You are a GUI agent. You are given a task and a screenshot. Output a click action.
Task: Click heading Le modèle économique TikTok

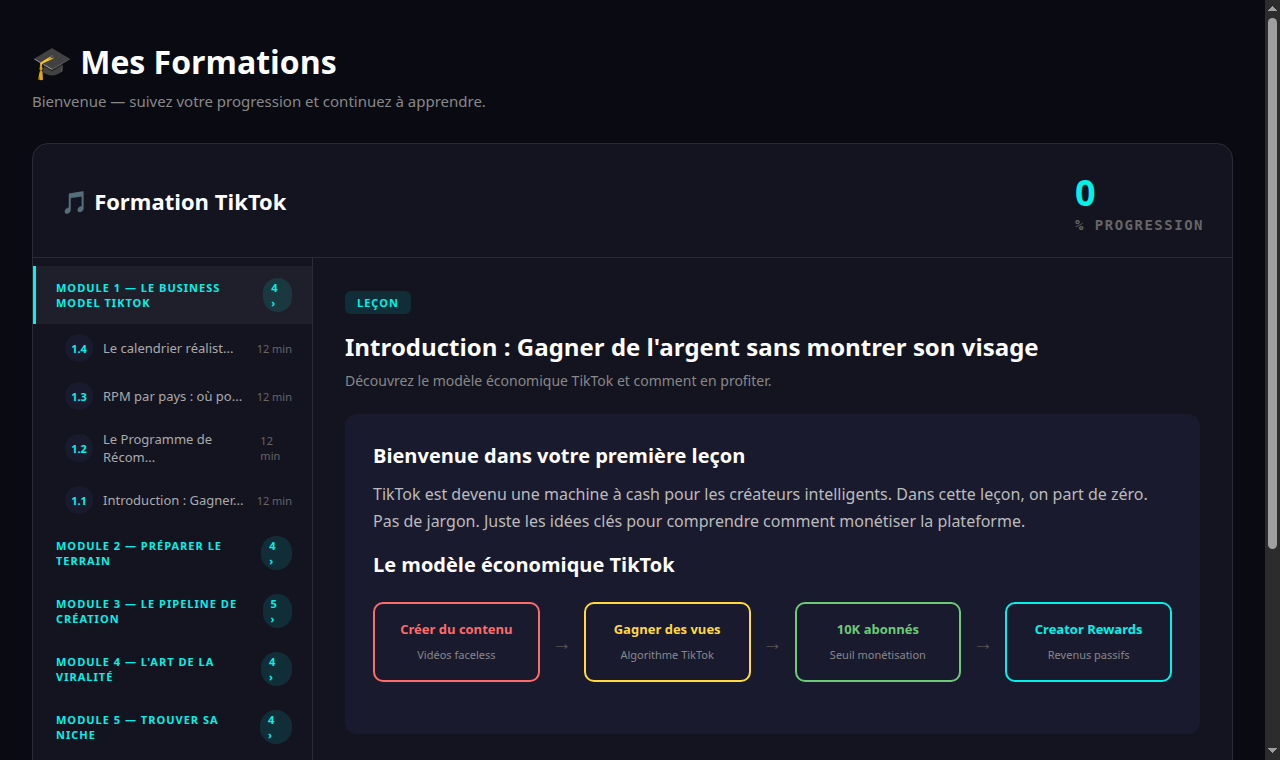(x=524, y=565)
